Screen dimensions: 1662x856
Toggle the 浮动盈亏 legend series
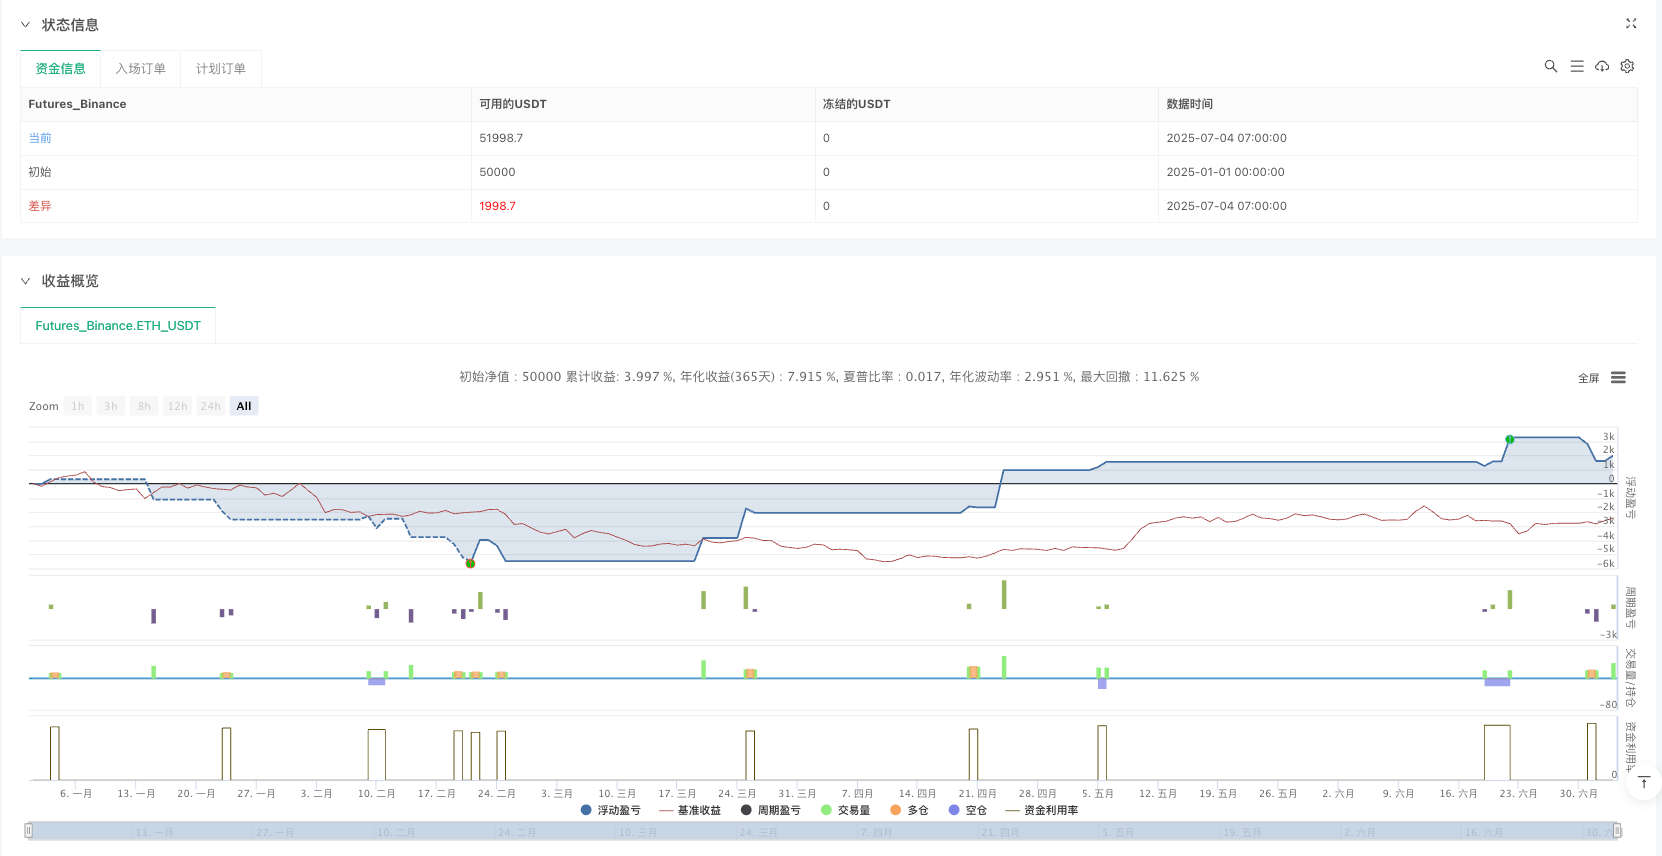tap(610, 810)
